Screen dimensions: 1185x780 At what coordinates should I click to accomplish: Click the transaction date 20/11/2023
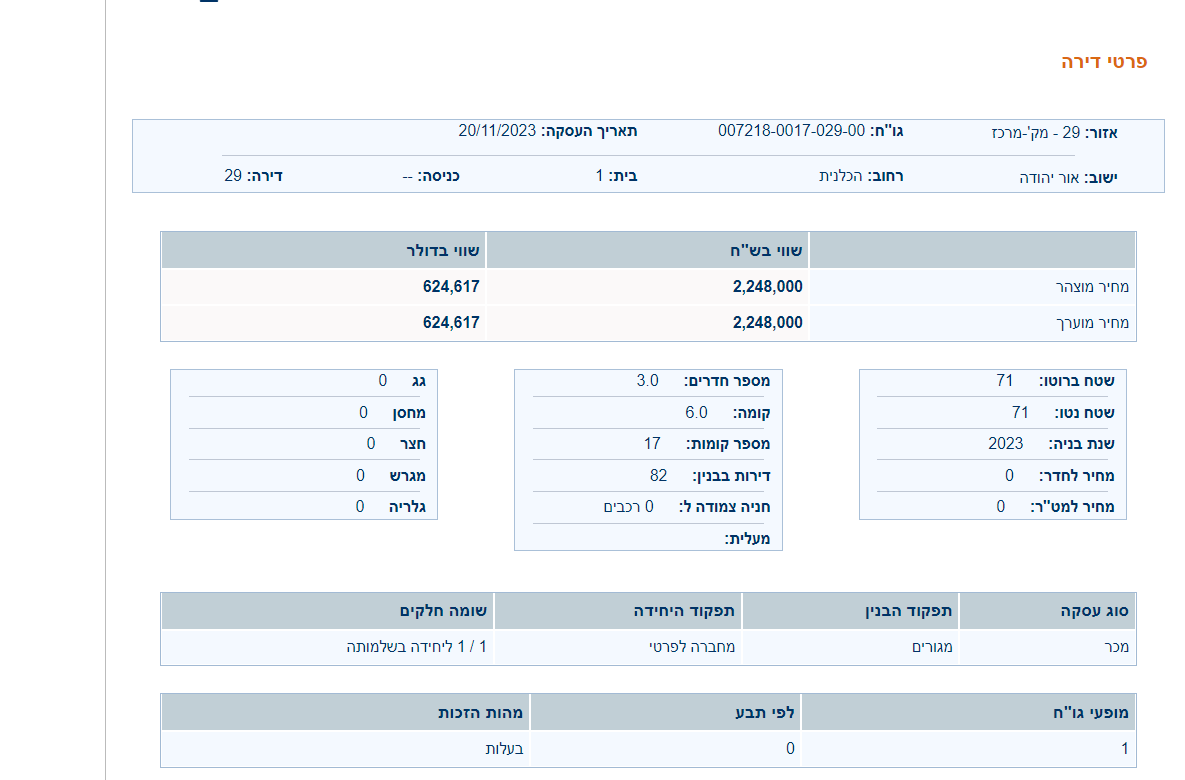coord(497,131)
